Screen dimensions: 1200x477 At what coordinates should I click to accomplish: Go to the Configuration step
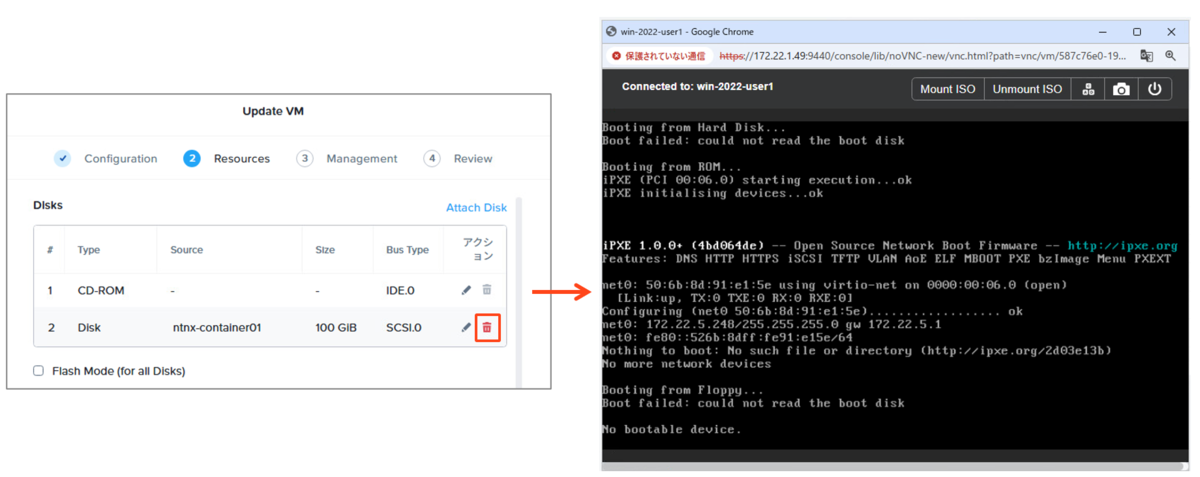106,158
